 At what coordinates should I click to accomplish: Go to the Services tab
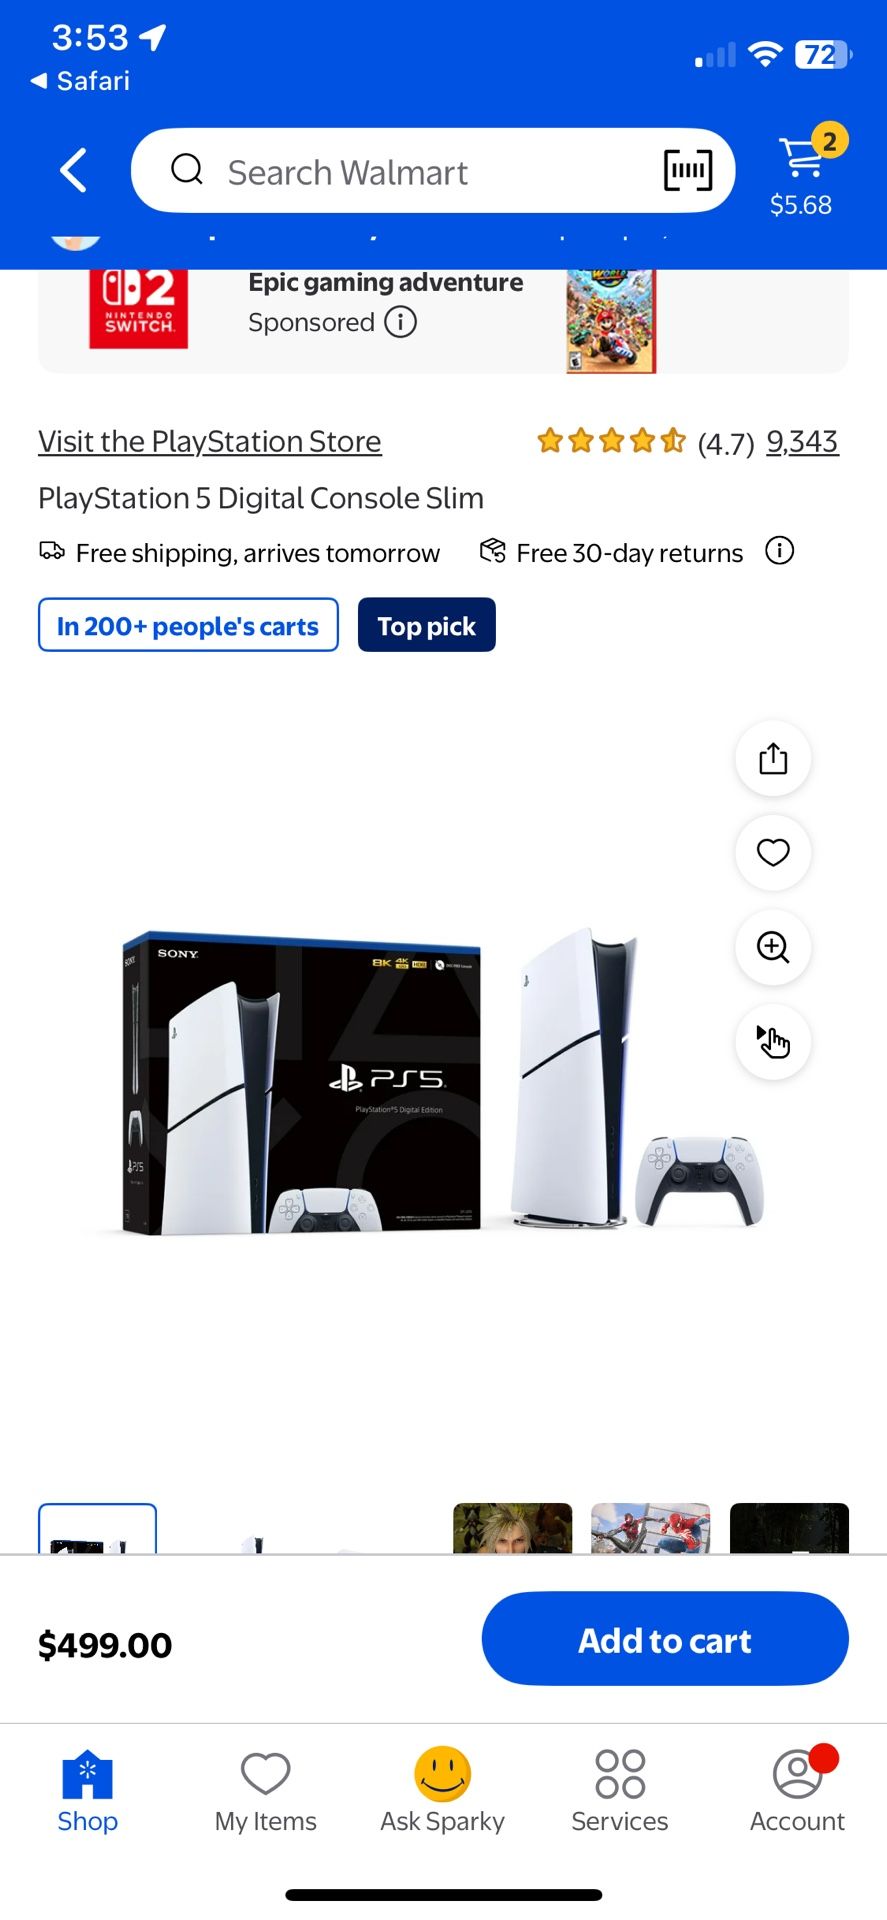pos(620,1792)
